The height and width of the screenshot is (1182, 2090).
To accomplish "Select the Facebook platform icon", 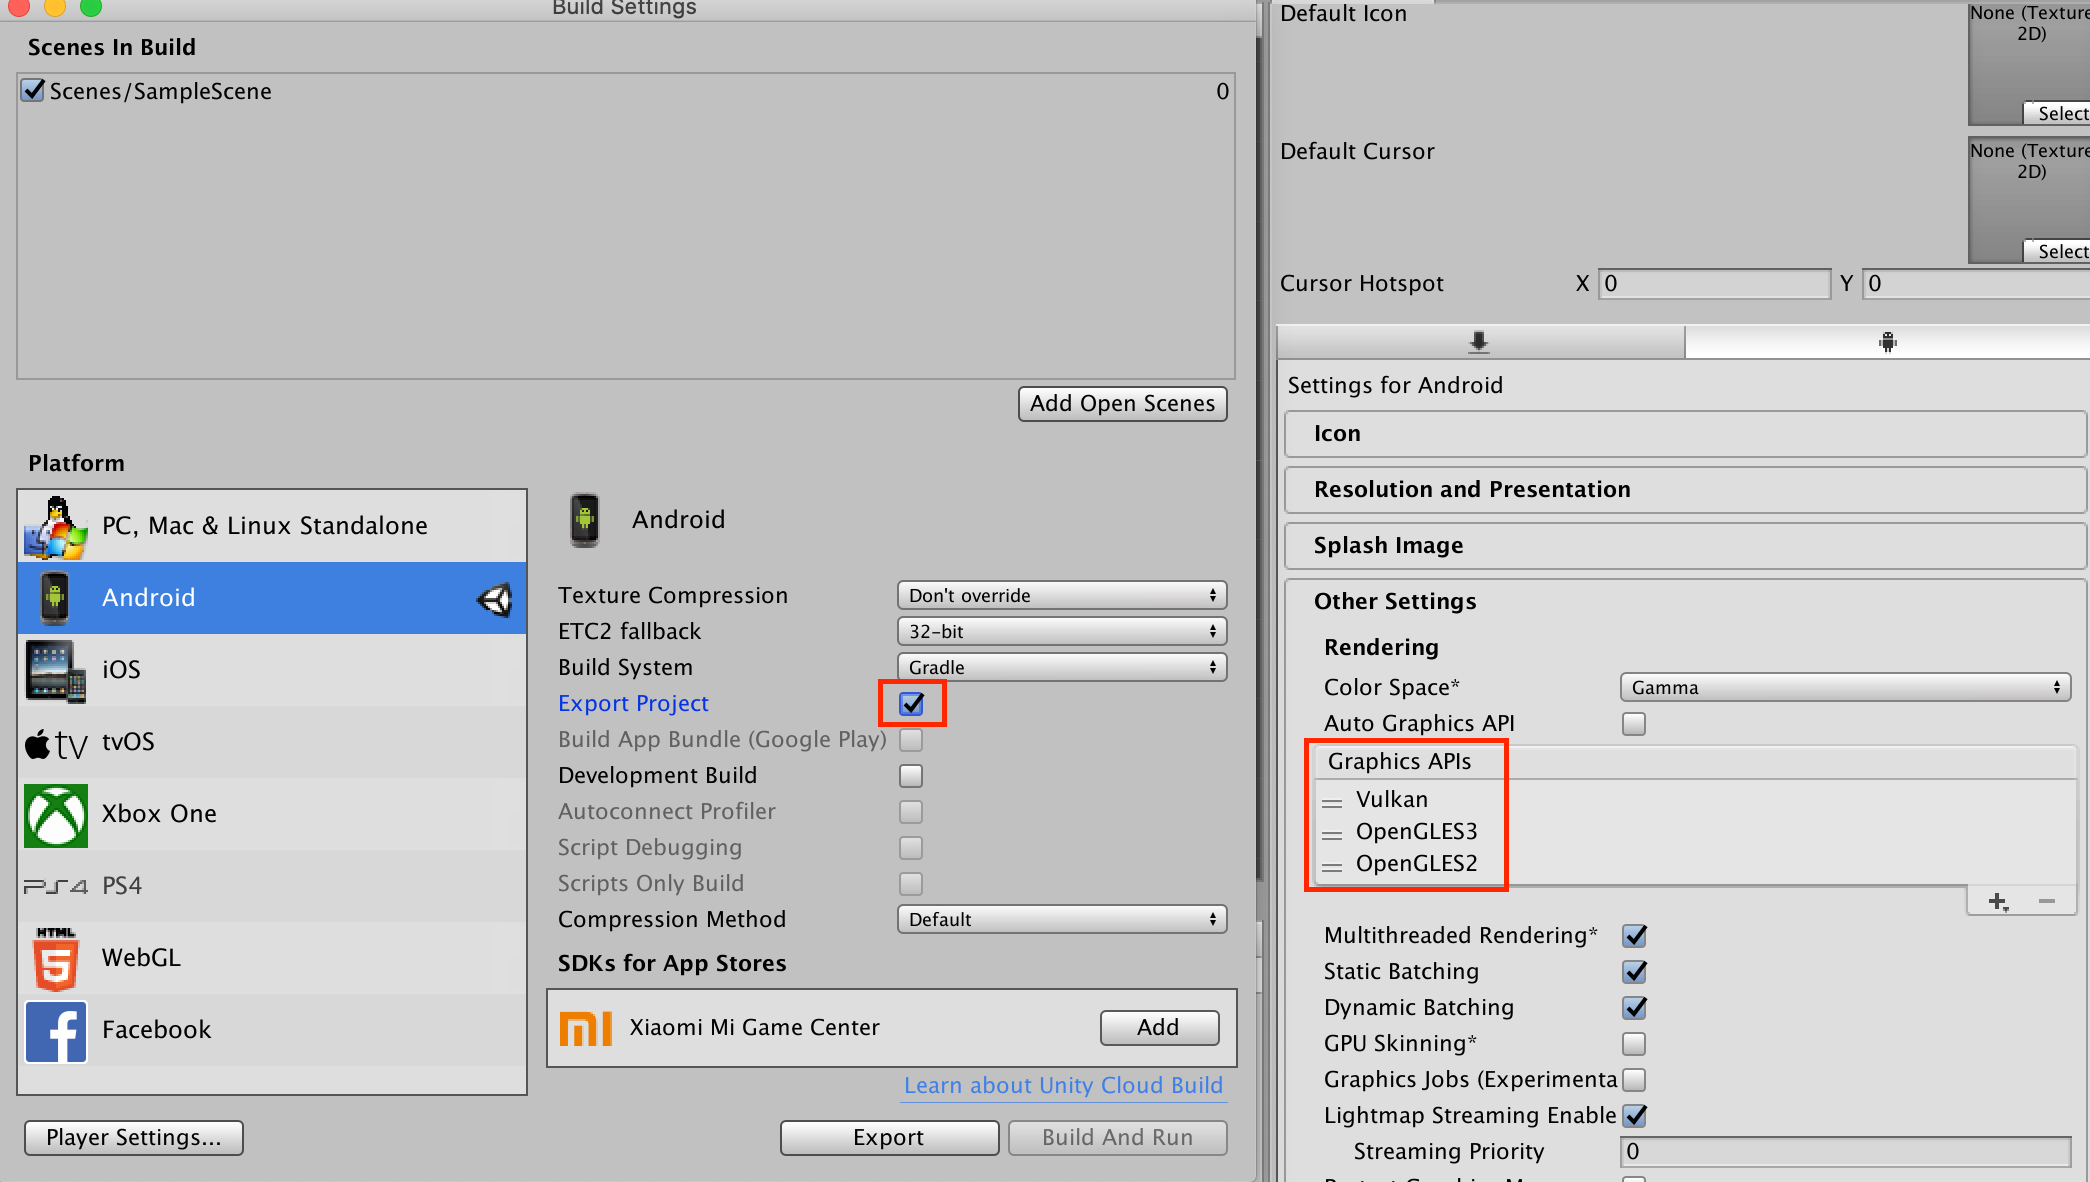I will tap(56, 1030).
